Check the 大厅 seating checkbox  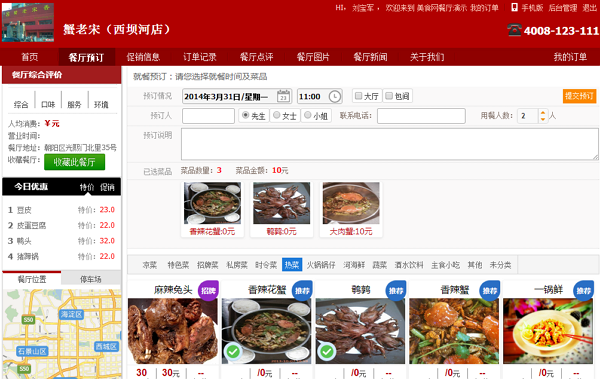(x=359, y=96)
